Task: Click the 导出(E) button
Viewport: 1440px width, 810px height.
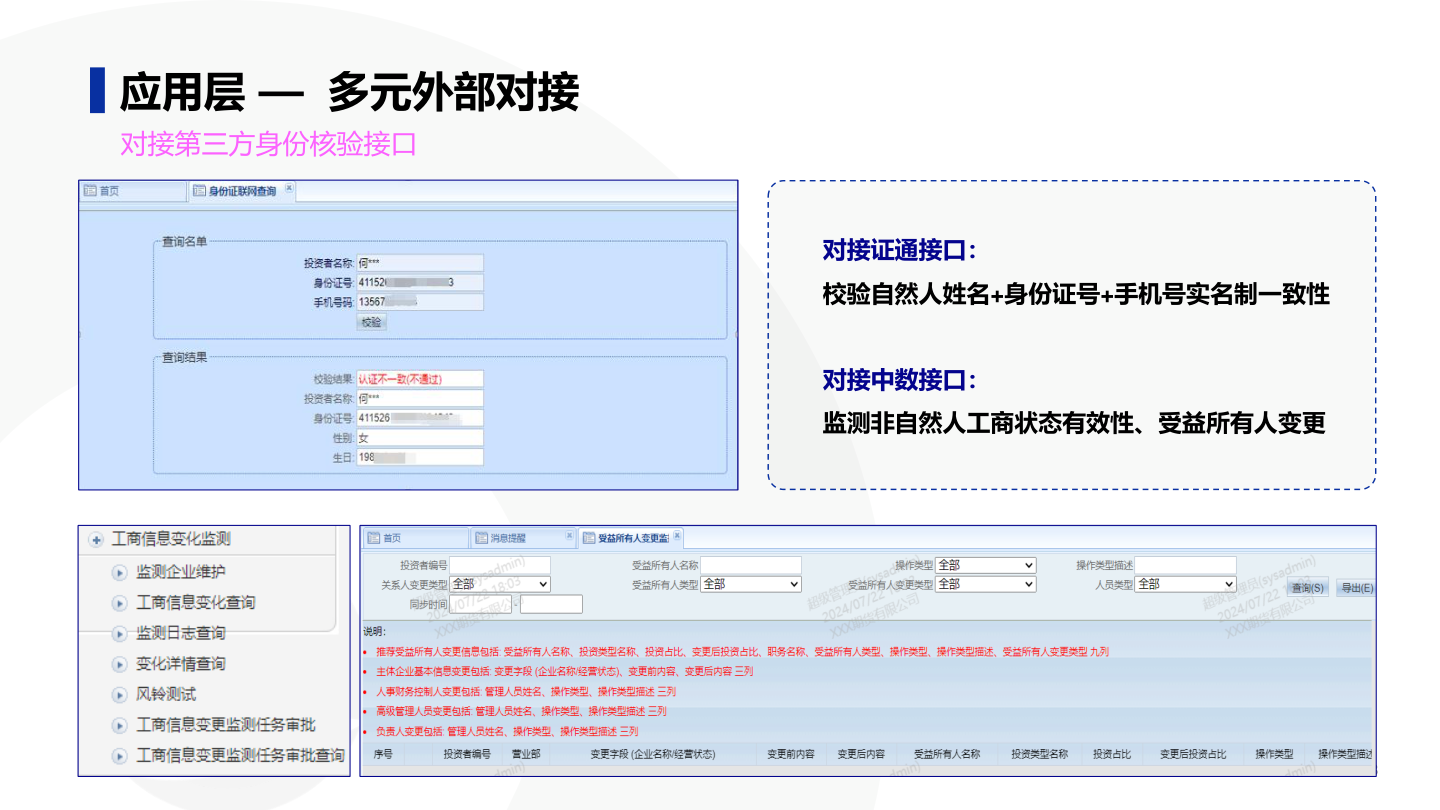Action: pos(1357,588)
